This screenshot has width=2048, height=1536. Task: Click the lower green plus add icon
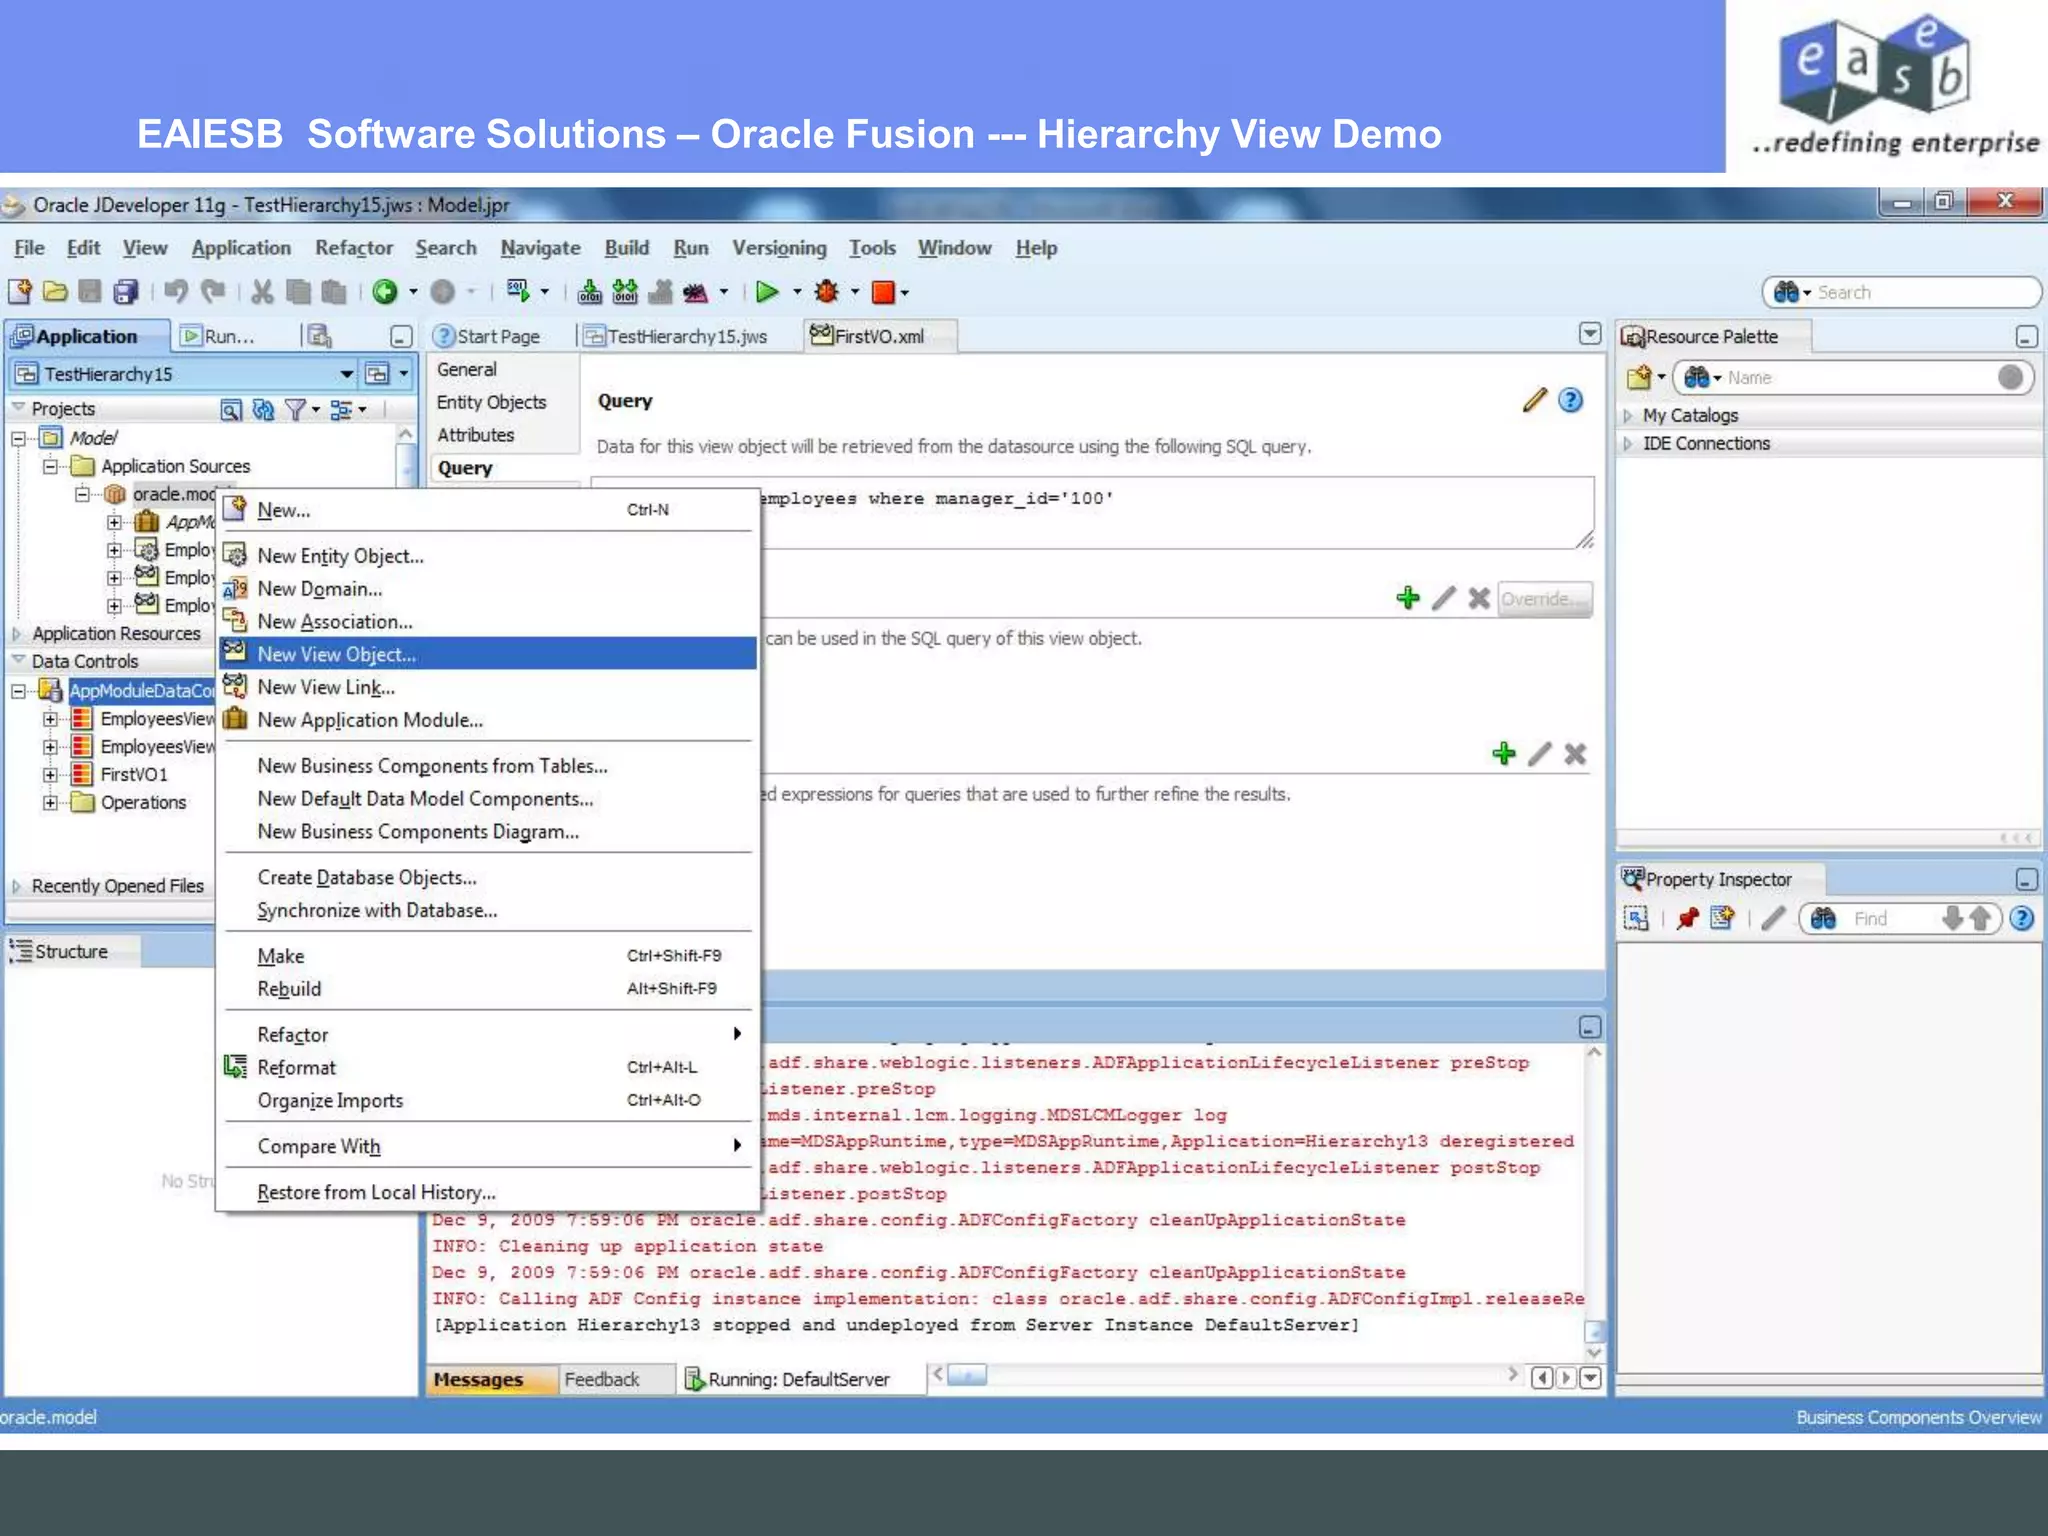[x=1504, y=754]
